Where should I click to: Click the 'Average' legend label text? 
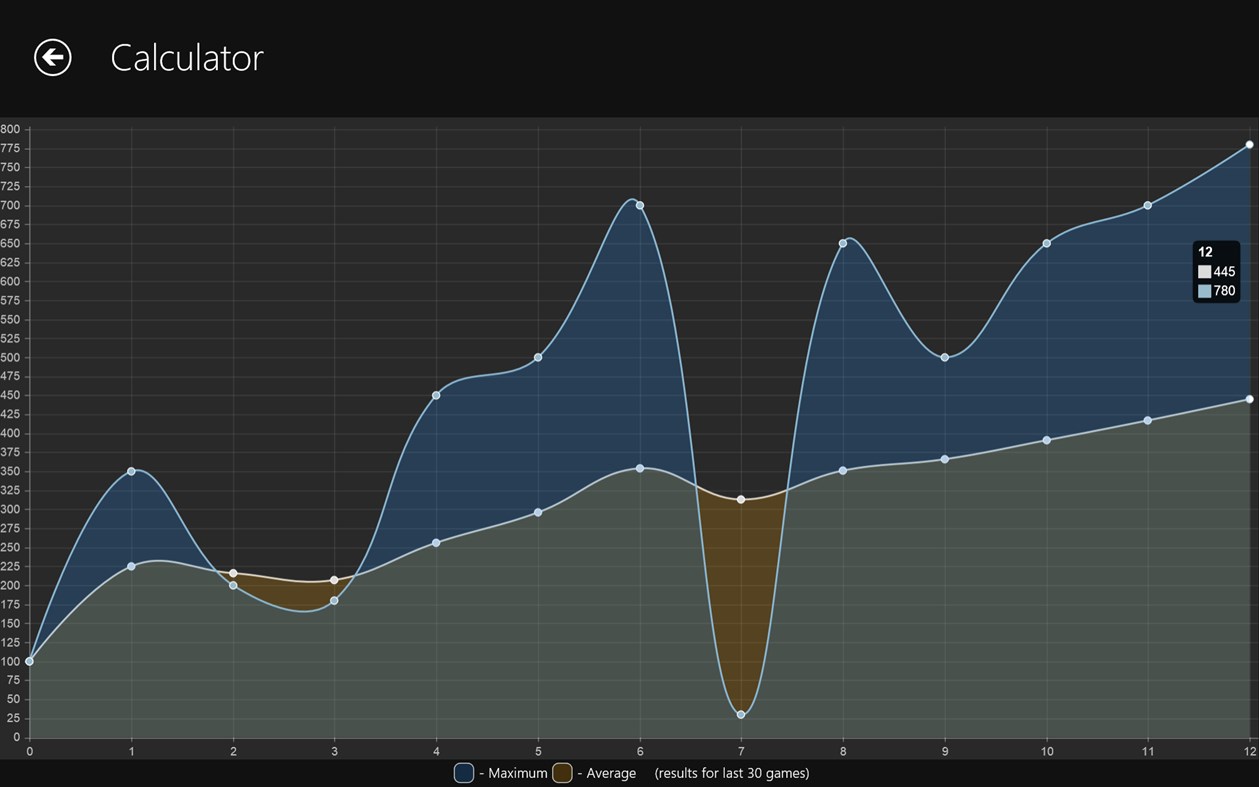coord(611,773)
